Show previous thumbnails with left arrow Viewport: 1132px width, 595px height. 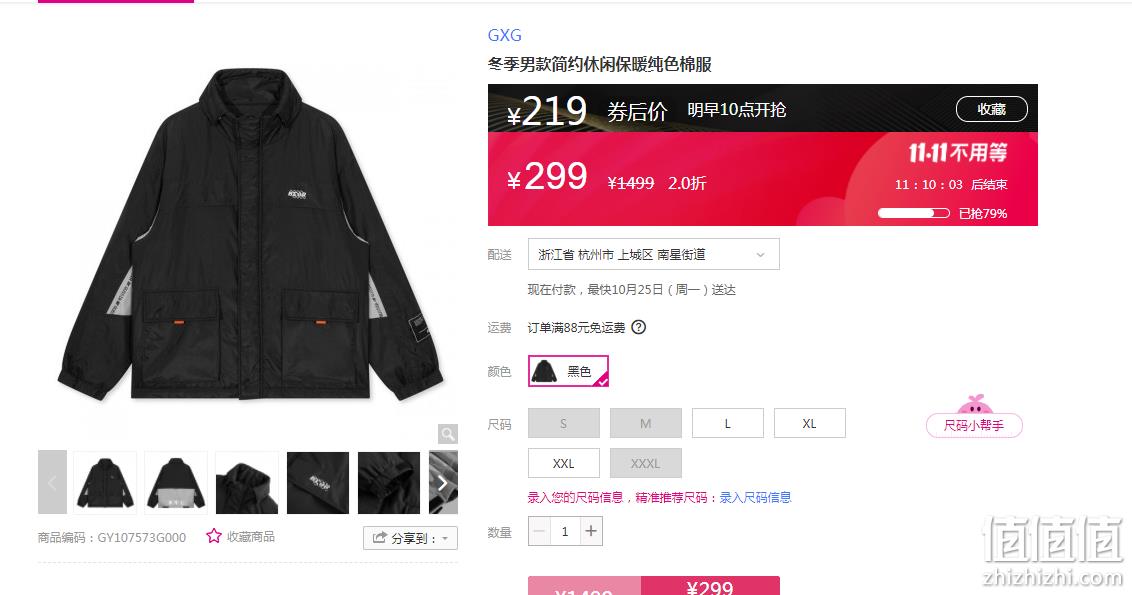click(x=52, y=482)
